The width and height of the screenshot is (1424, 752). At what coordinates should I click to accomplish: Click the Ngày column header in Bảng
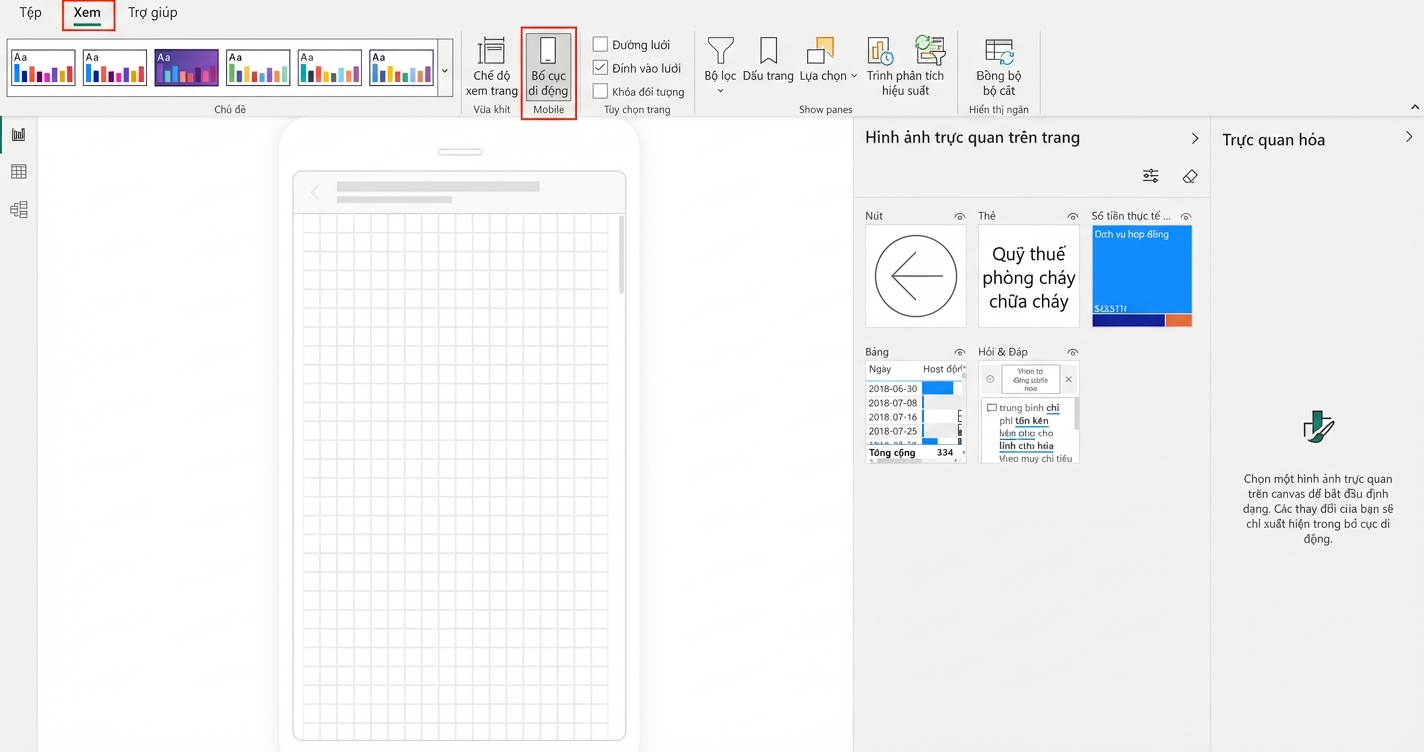coord(880,369)
